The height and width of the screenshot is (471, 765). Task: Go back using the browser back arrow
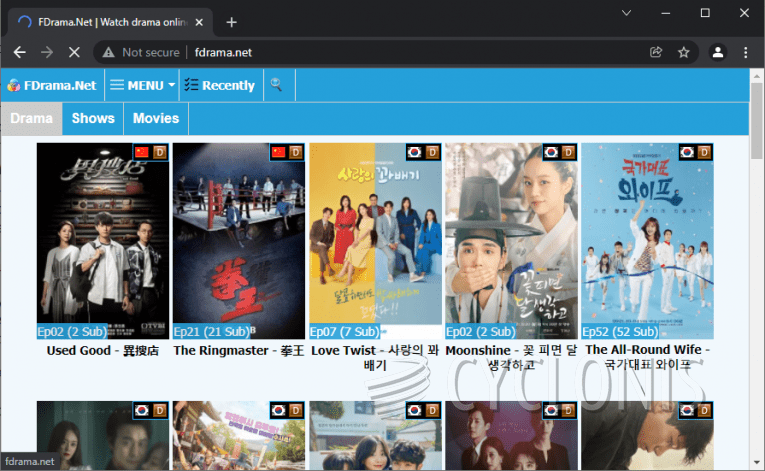pyautogui.click(x=20, y=52)
